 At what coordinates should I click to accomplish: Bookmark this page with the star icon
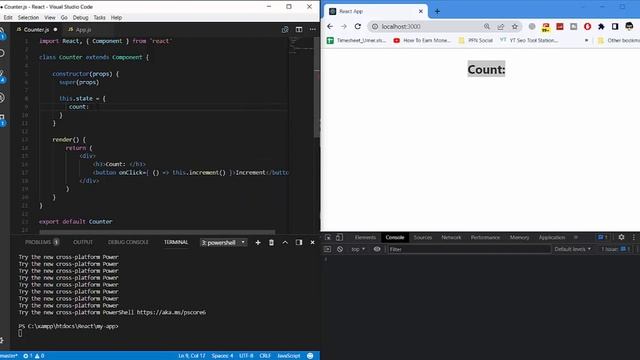tap(515, 26)
